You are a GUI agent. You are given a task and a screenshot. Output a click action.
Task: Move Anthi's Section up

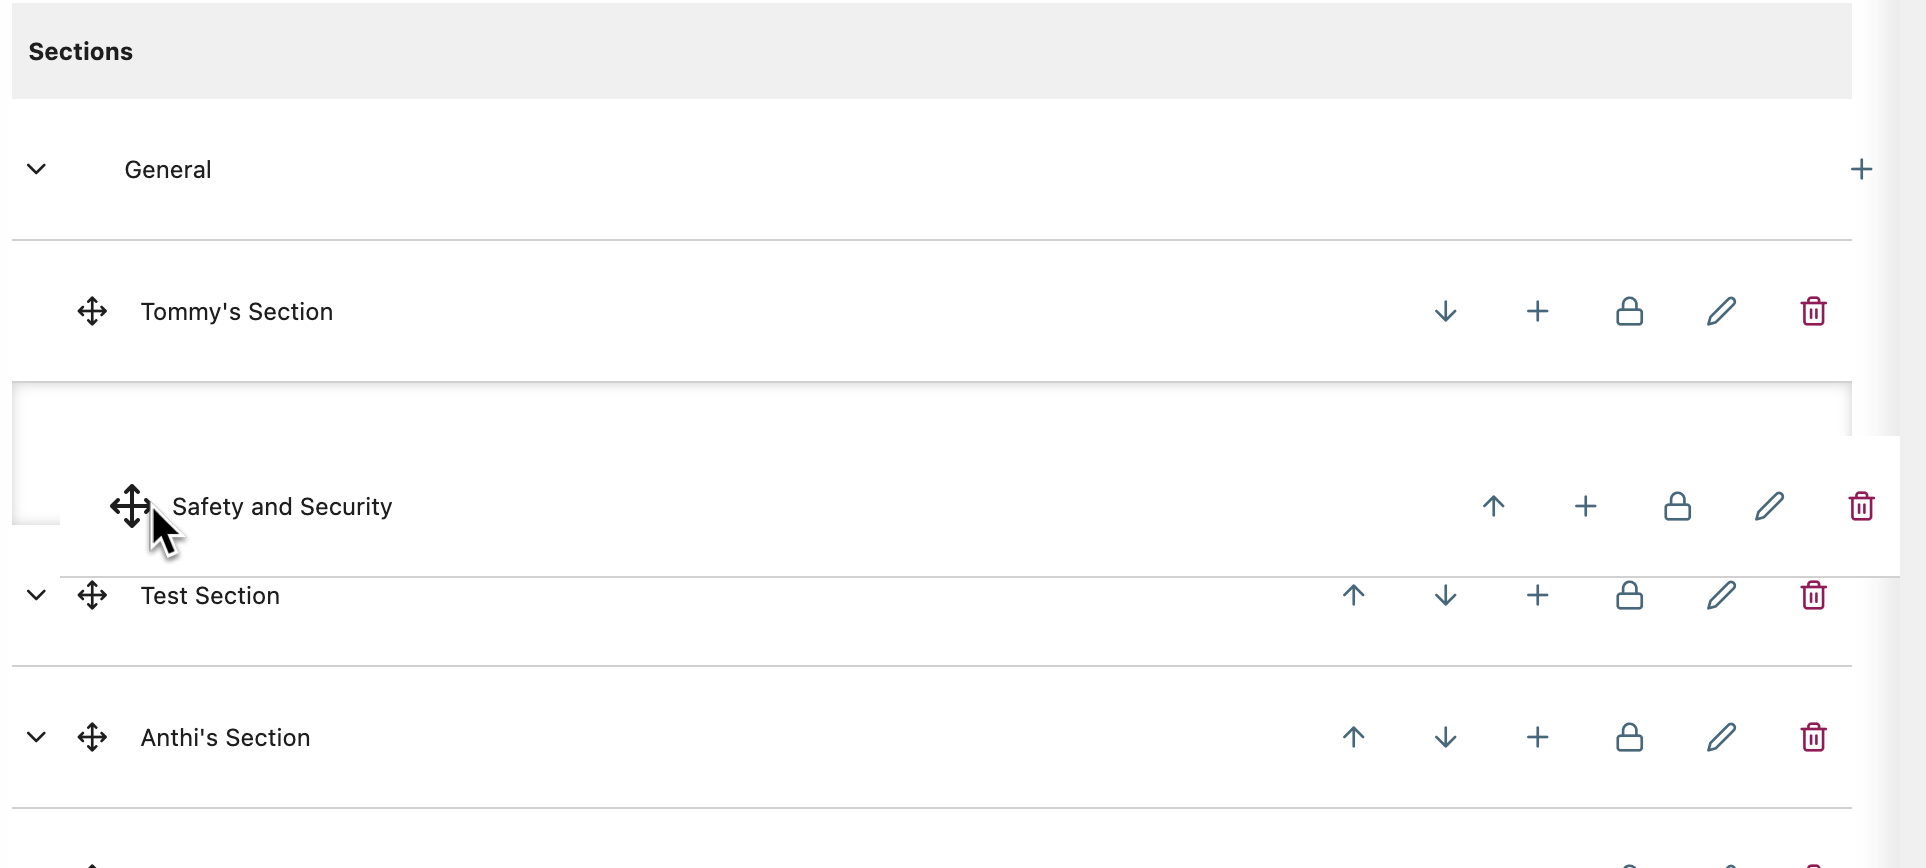point(1353,738)
